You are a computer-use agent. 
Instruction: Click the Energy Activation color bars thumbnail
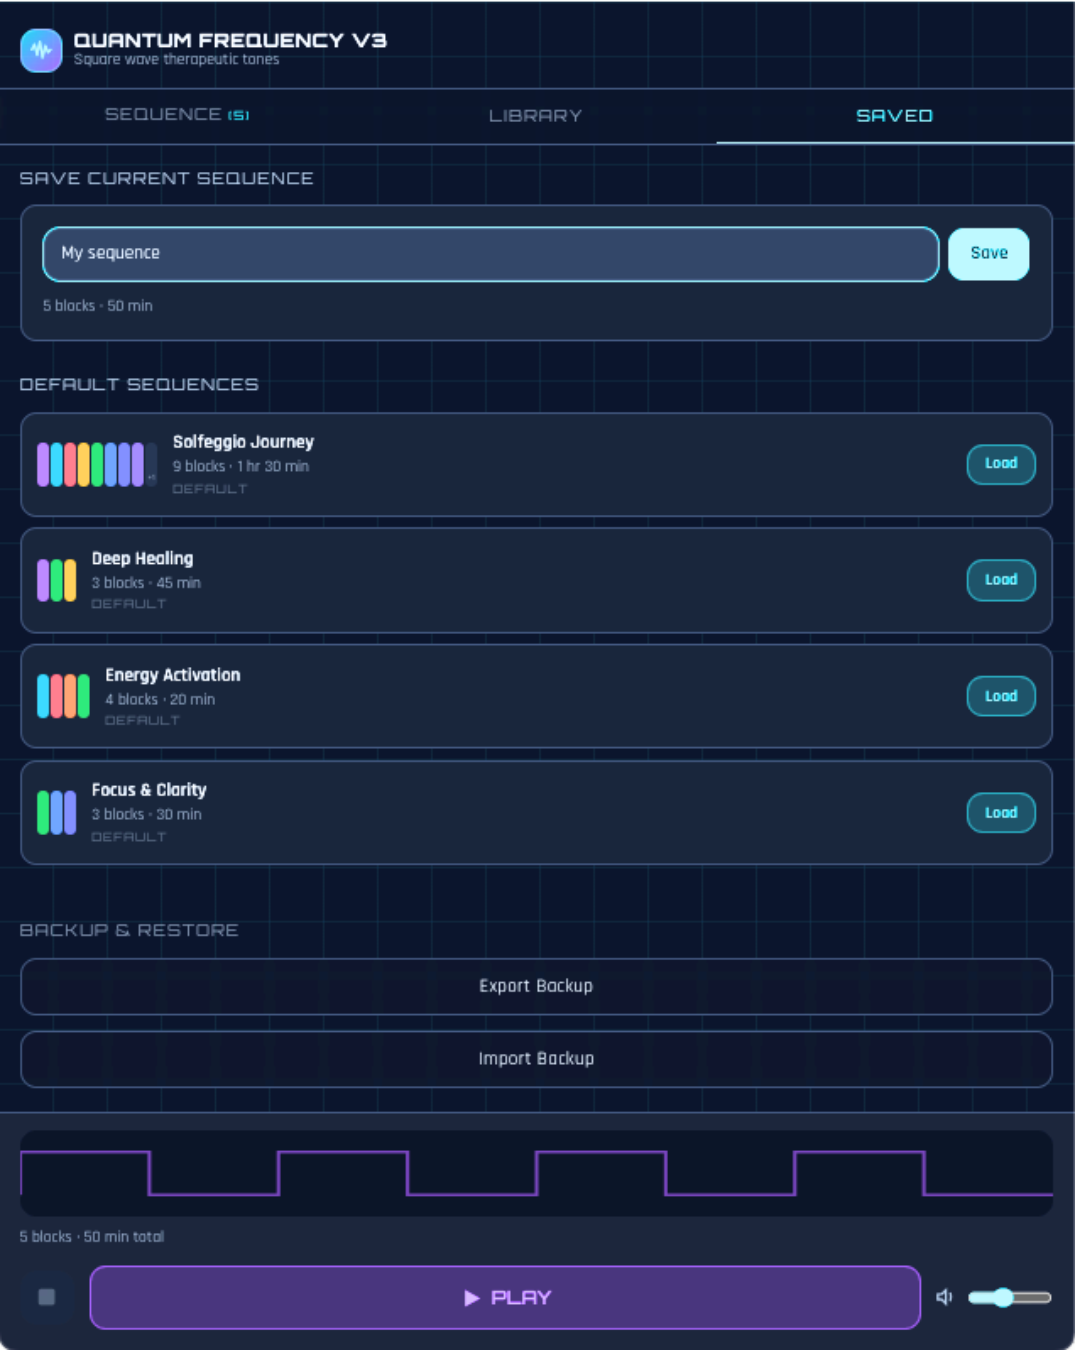click(63, 697)
